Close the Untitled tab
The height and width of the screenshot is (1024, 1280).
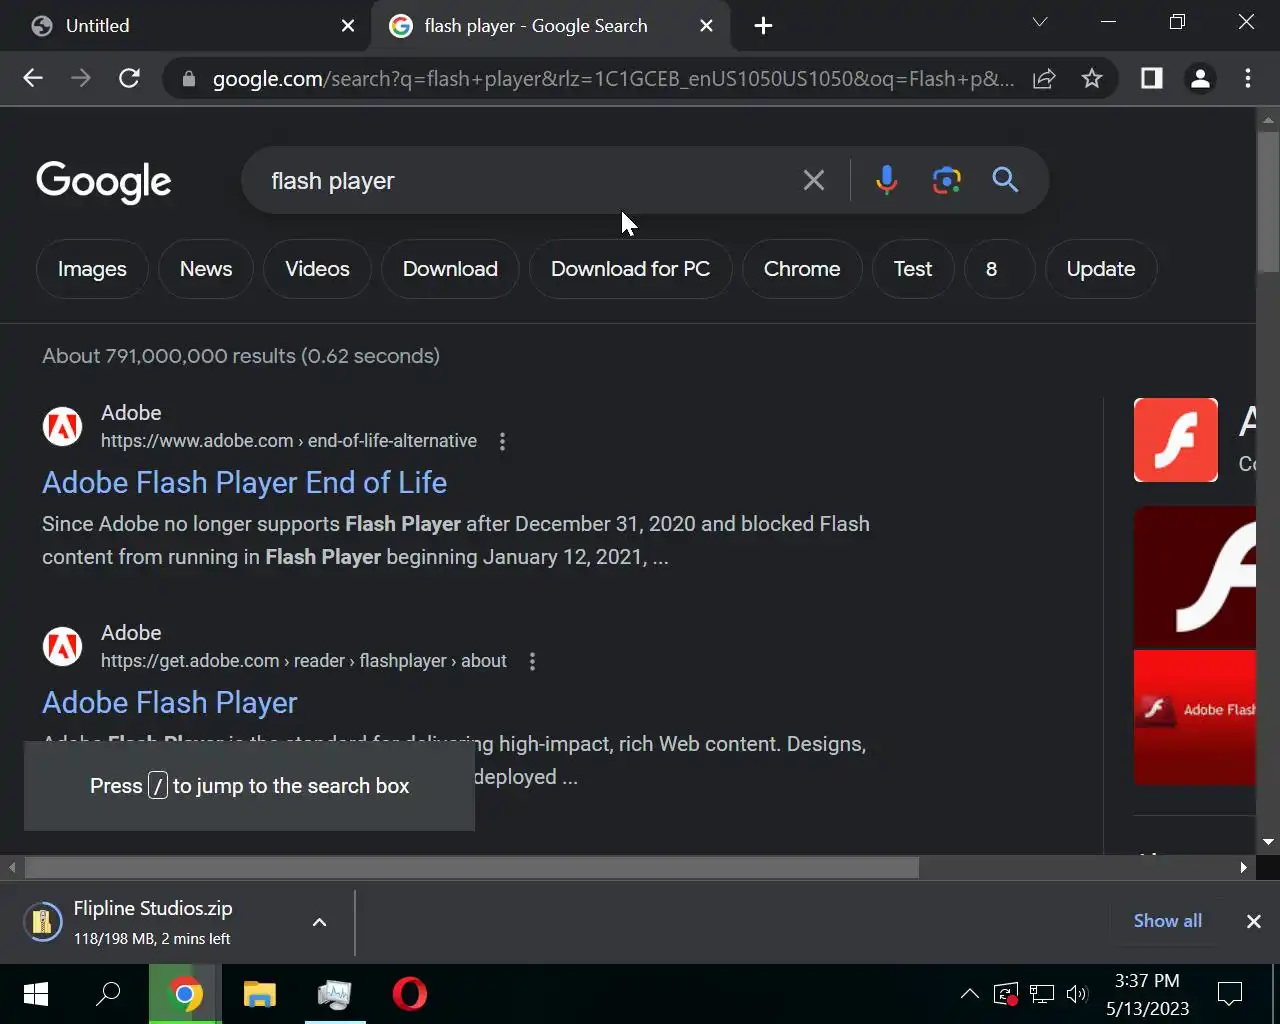click(x=348, y=26)
